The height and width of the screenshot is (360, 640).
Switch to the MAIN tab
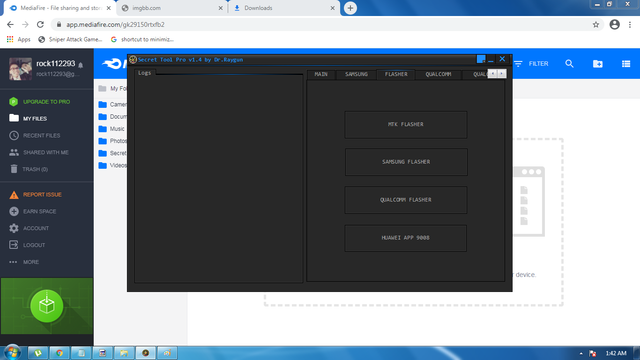321,74
